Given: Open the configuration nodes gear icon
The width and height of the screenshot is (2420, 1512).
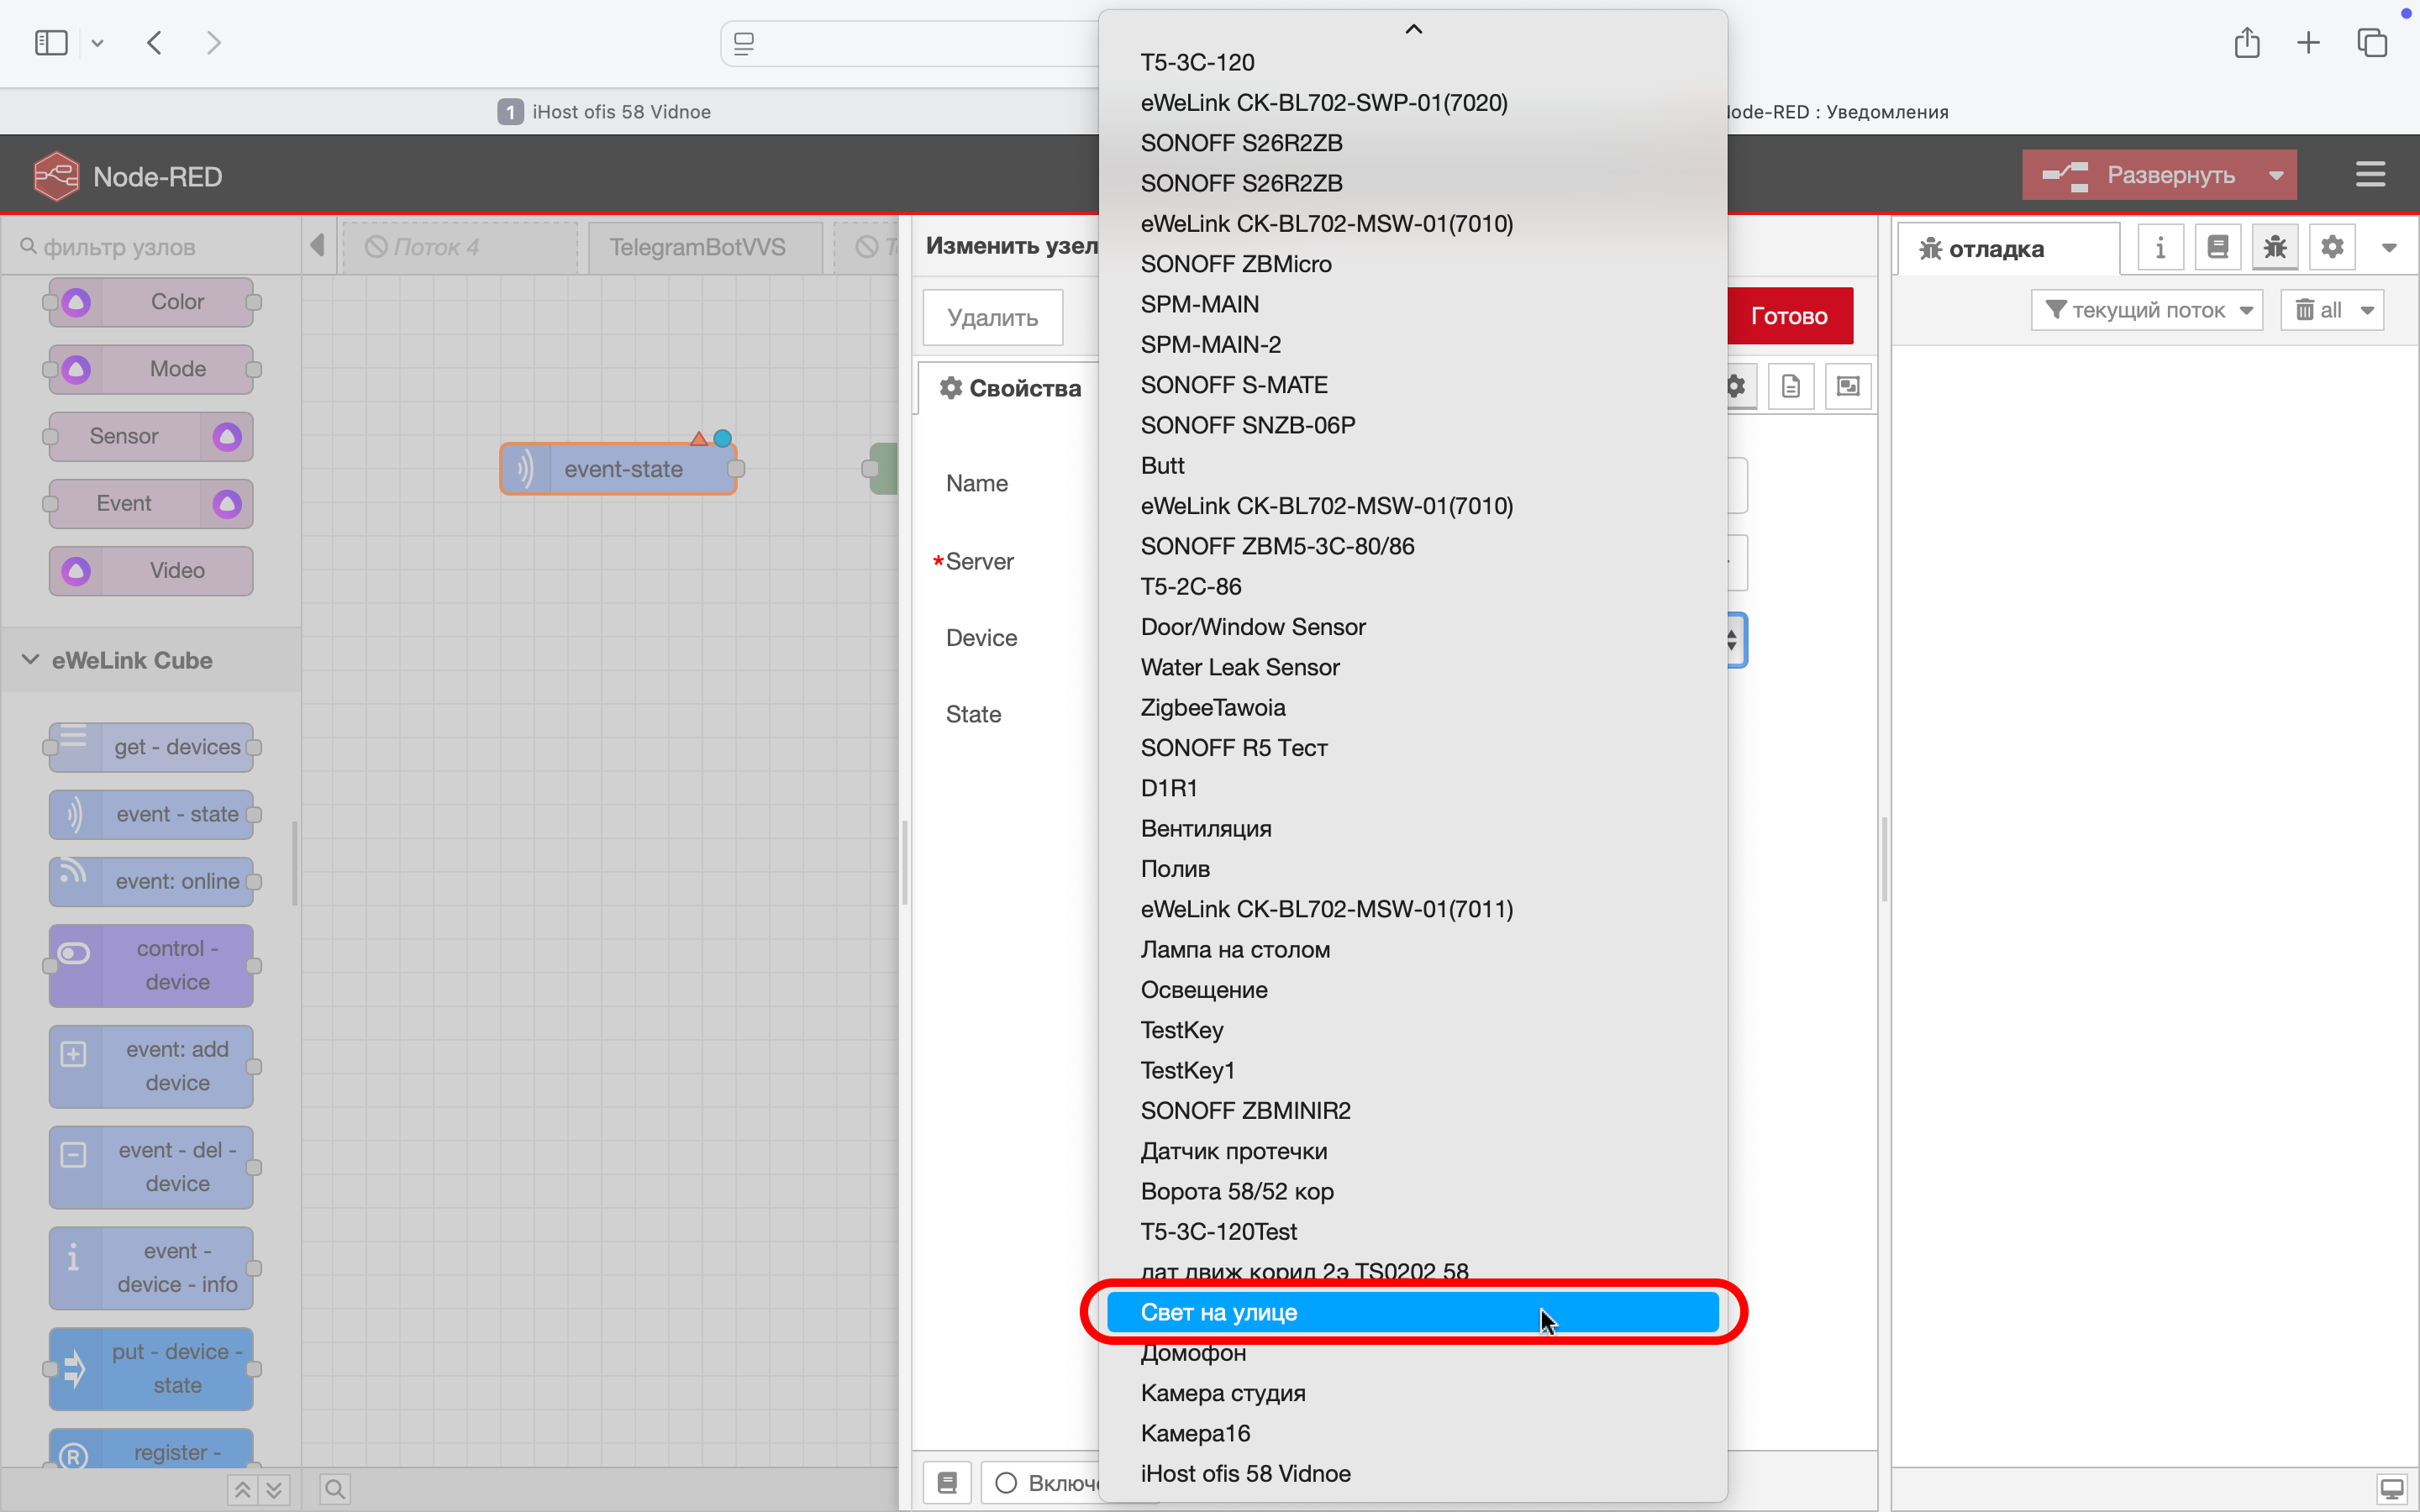Looking at the screenshot, I should [2332, 247].
